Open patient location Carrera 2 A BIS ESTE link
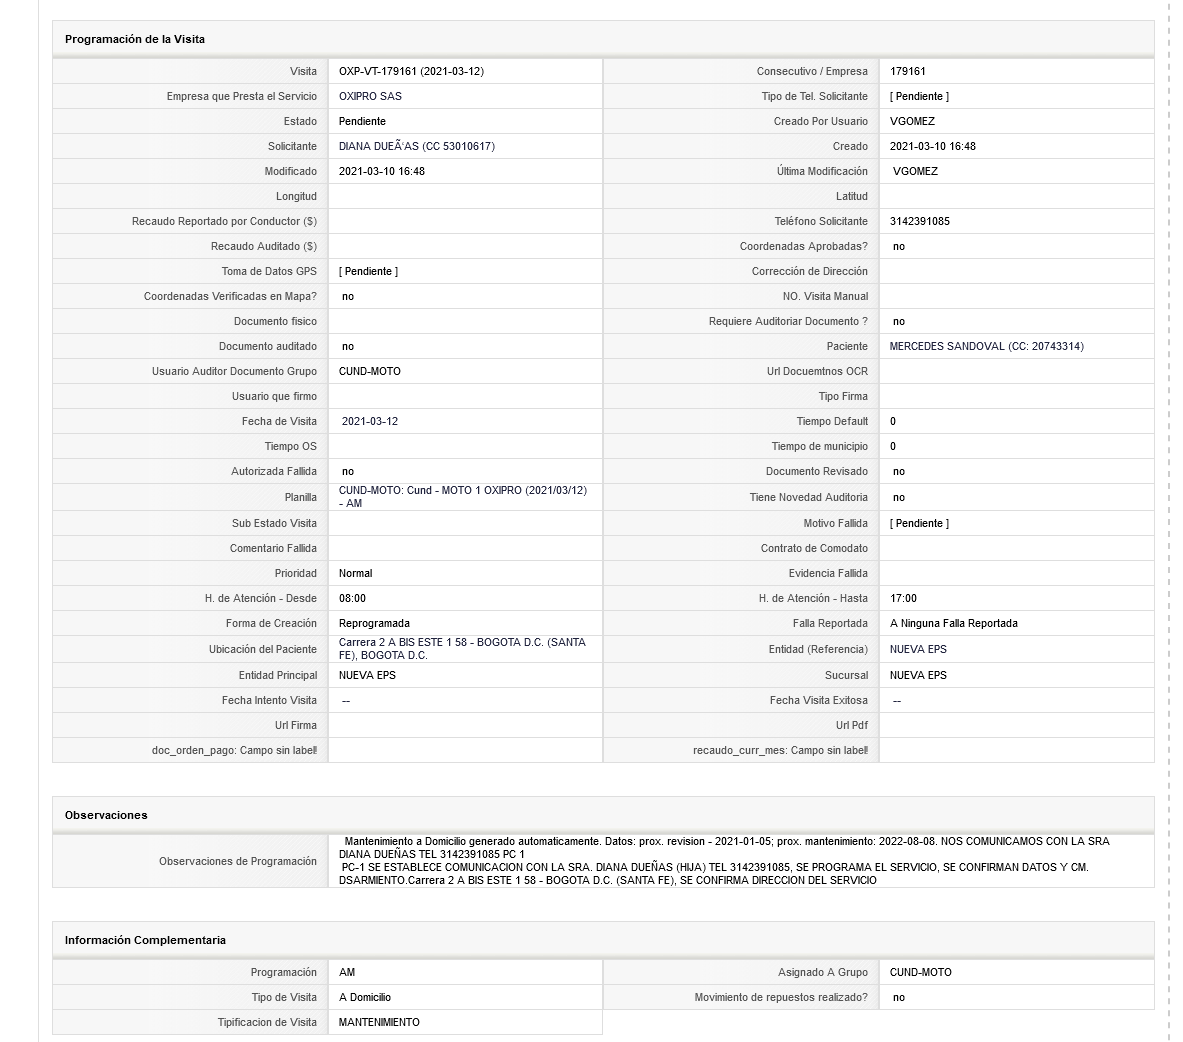This screenshot has height=1042, width=1183. 462,649
